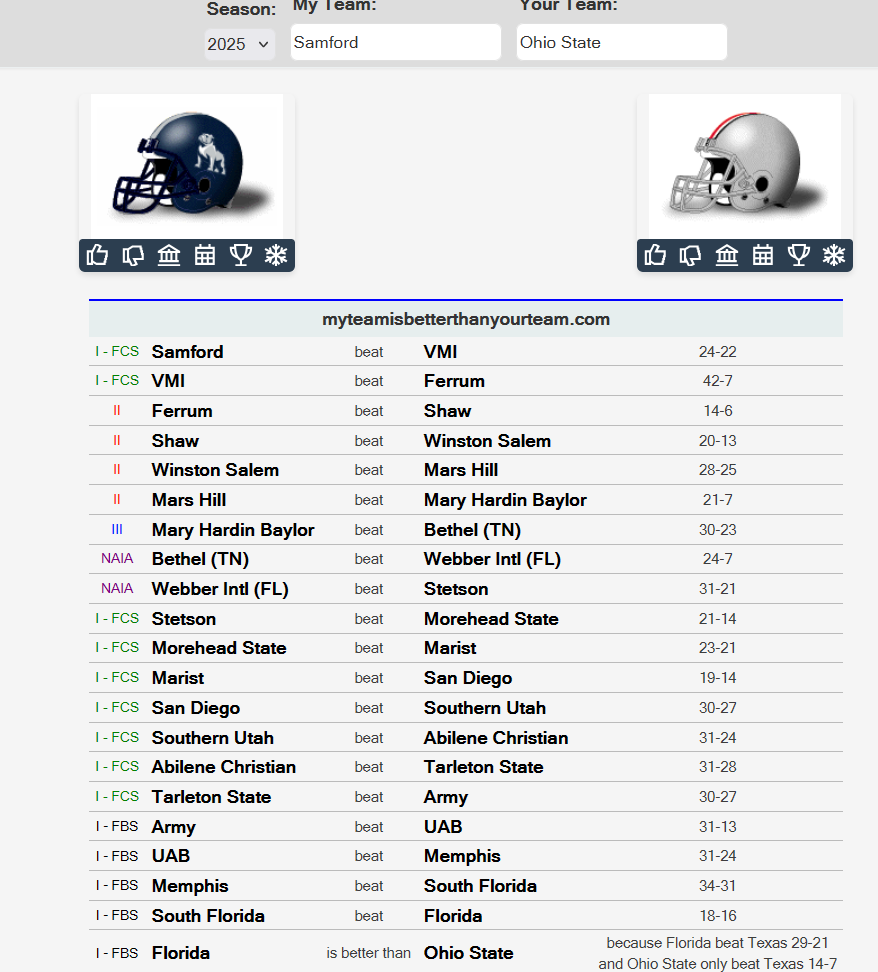This screenshot has width=878, height=972.
Task: Click the Samford navy helmet image
Action: click(187, 166)
